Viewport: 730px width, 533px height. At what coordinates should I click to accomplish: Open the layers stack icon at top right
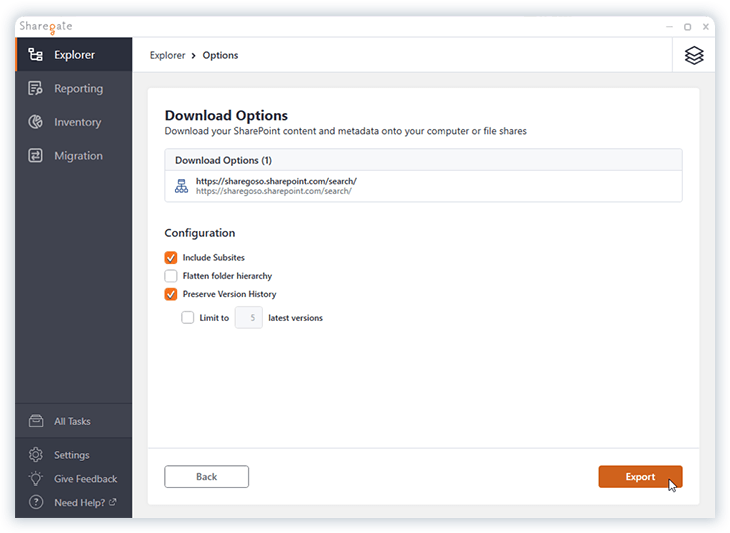tap(694, 55)
